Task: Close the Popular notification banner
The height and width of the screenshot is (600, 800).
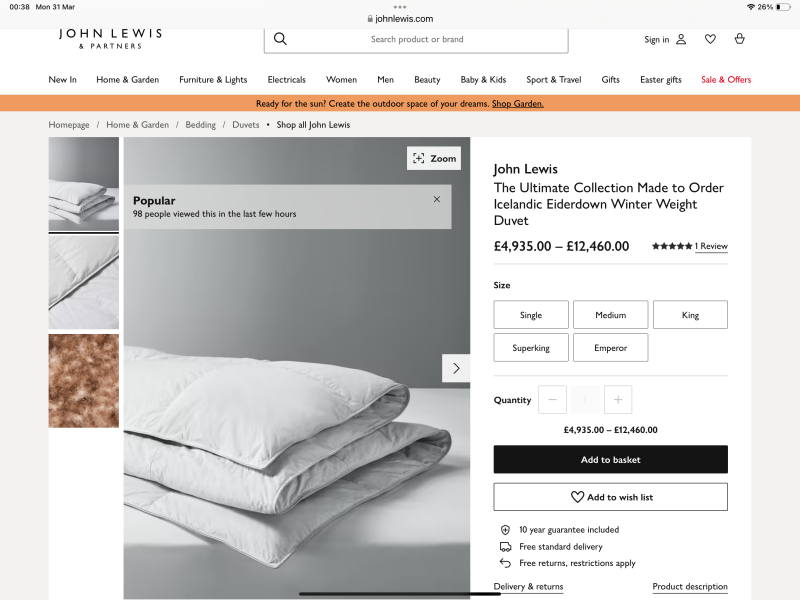Action: [x=437, y=199]
